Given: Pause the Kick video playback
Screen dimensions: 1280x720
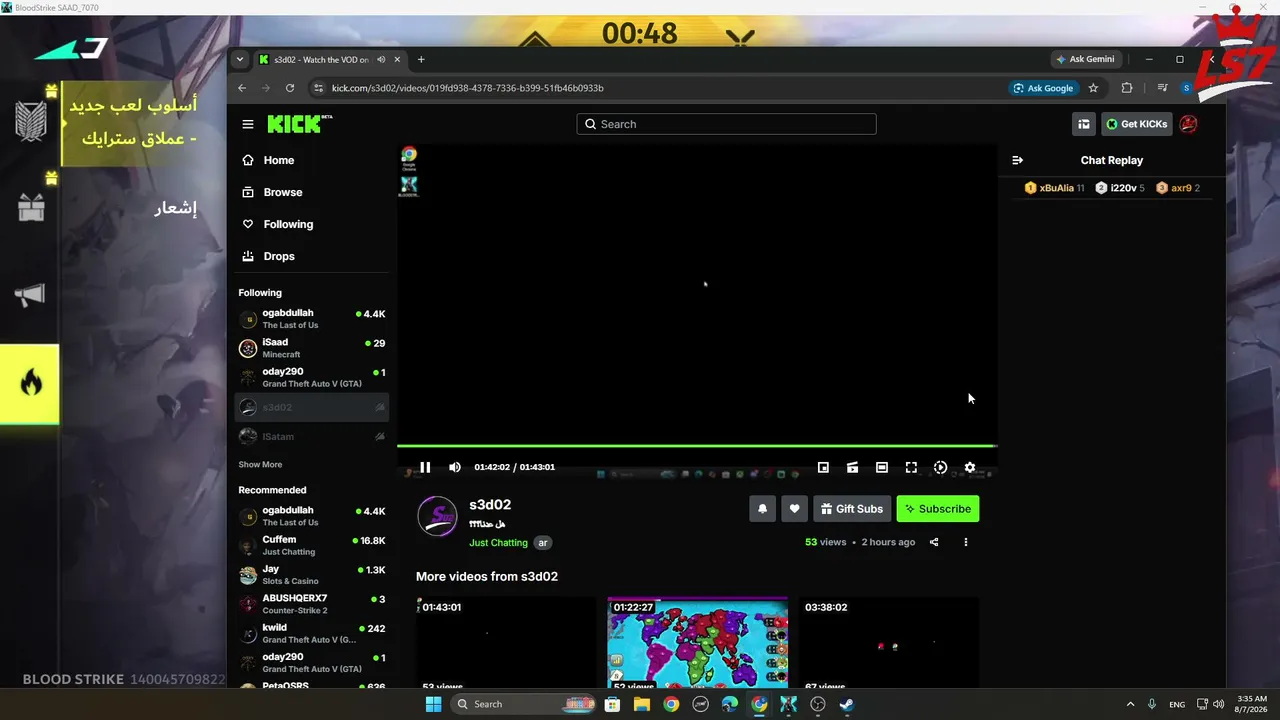Looking at the screenshot, I should [425, 467].
